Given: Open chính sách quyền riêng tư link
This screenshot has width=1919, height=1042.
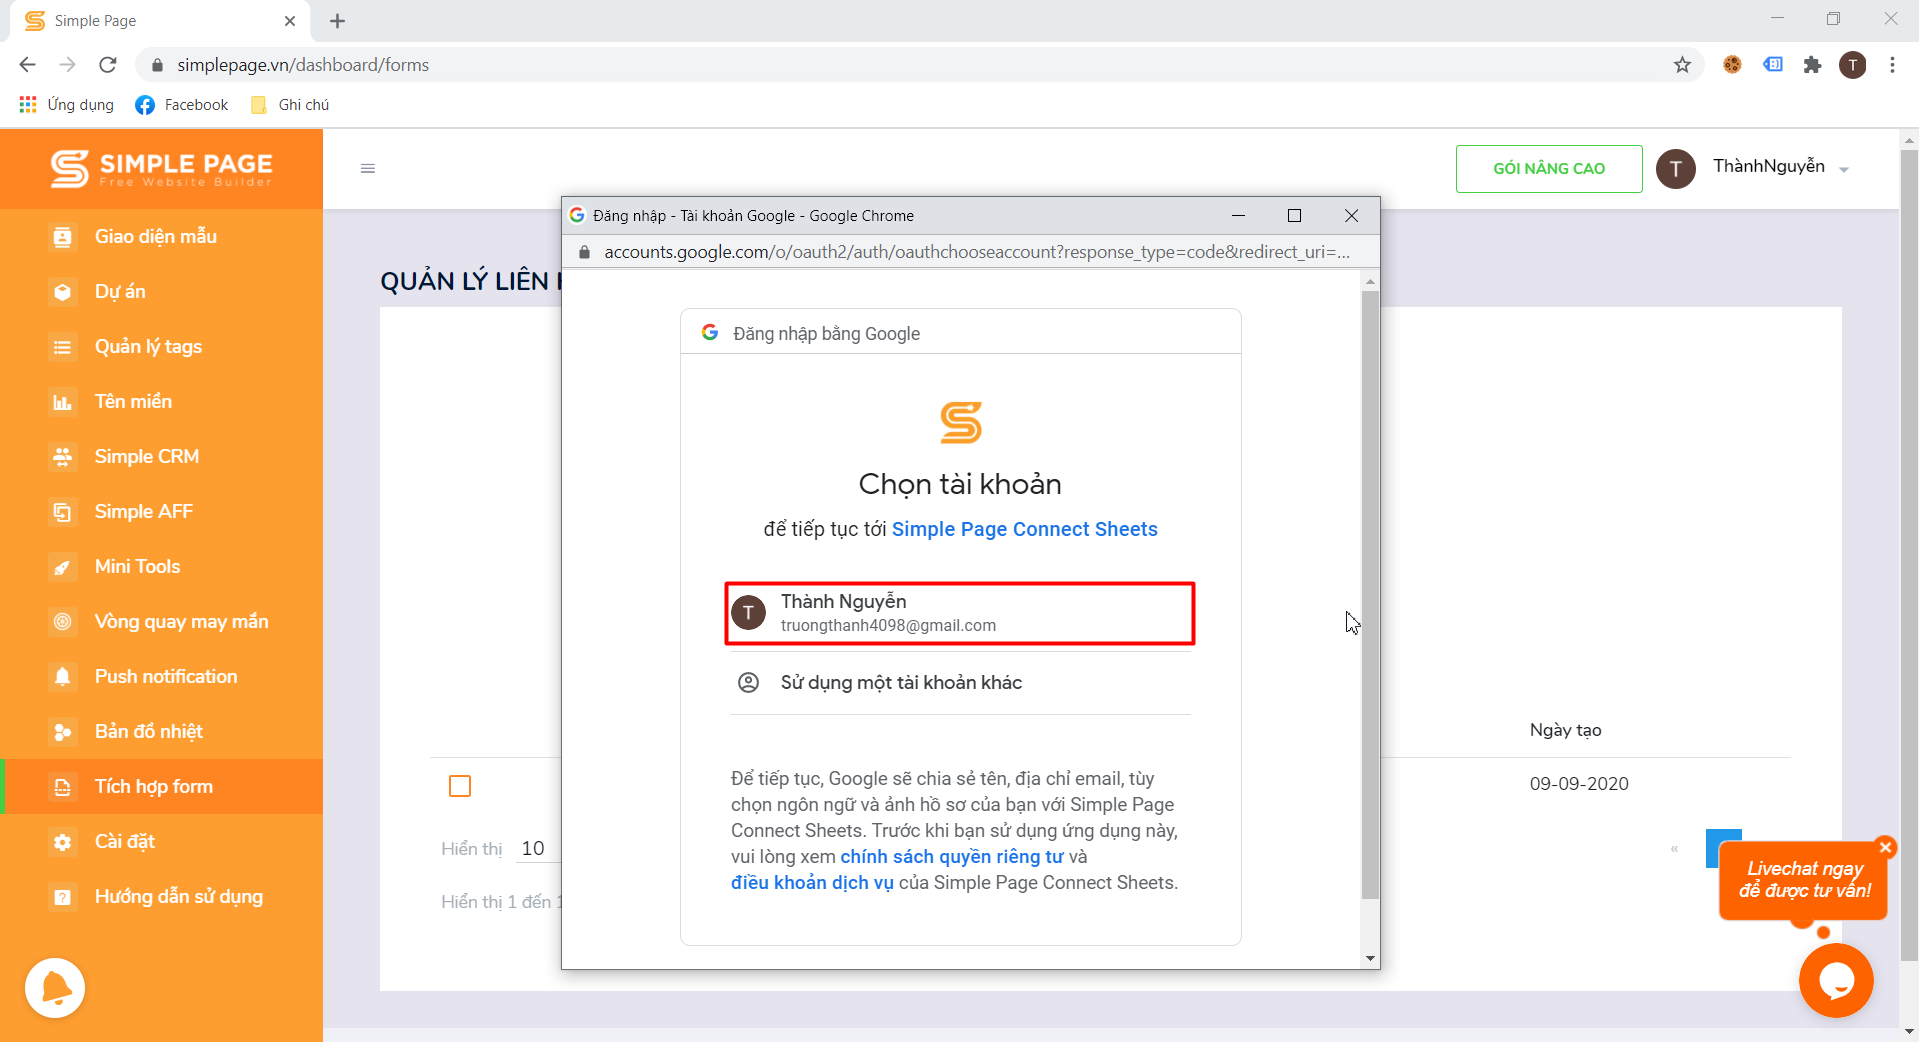Looking at the screenshot, I should [x=952, y=857].
